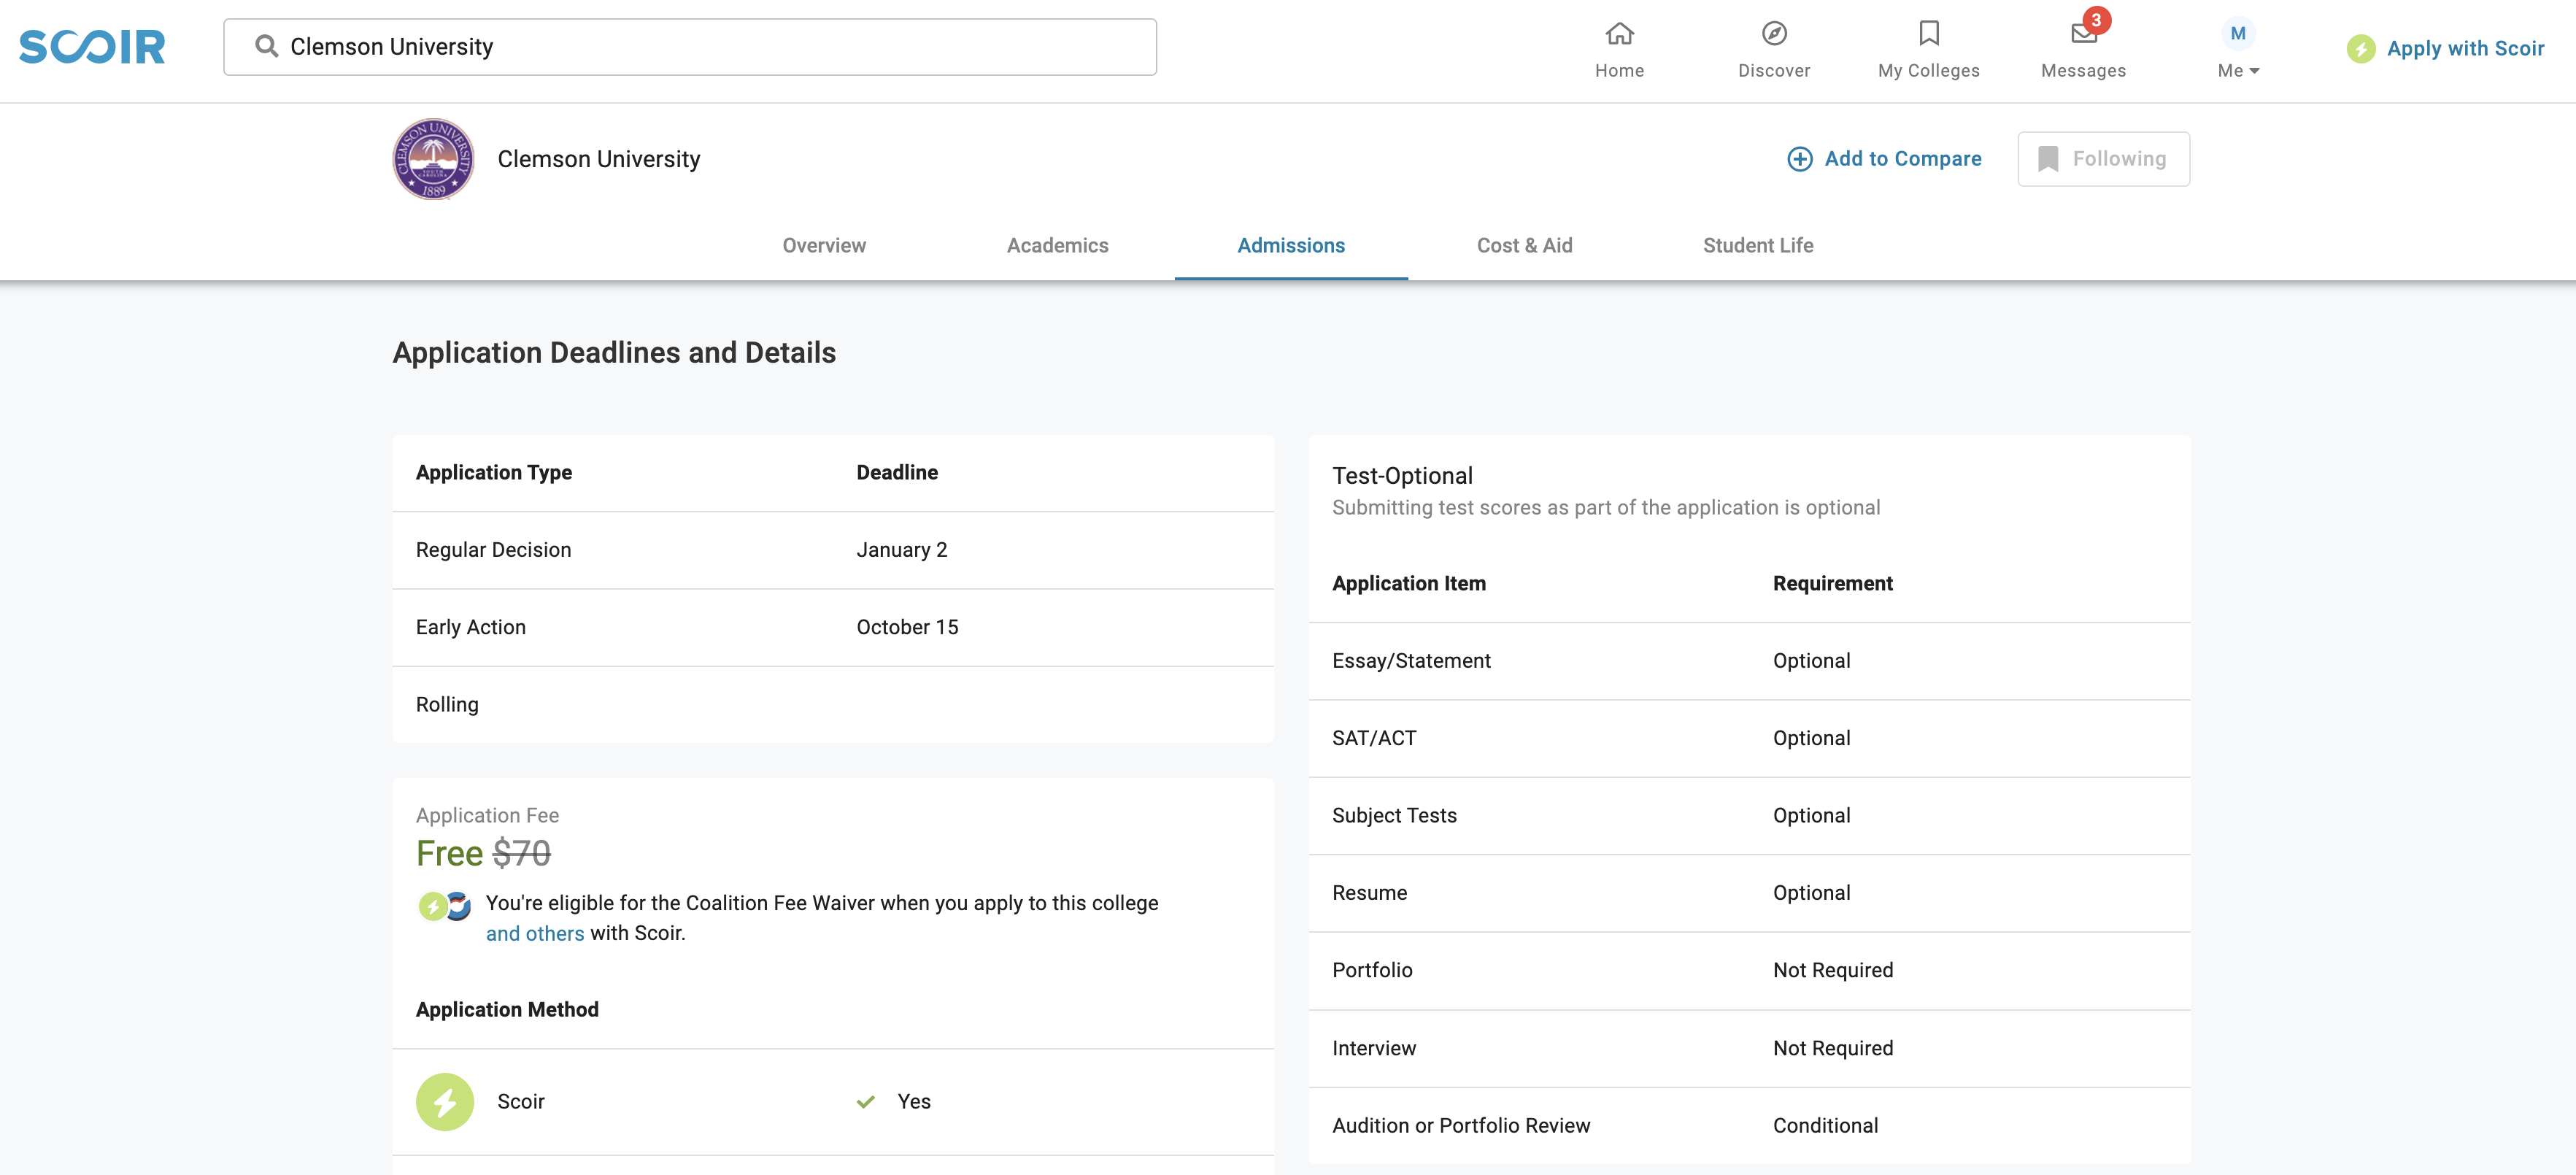Screen dimensions: 2576x1175
Task: Open the Student Life tab
Action: (x=1757, y=245)
